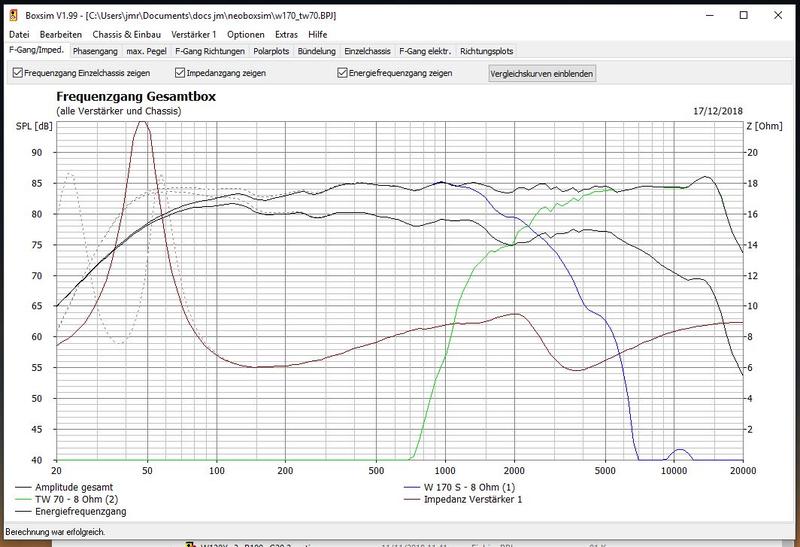Select the F-Gang/Imped. tab
800x547 pixels.
(37, 50)
